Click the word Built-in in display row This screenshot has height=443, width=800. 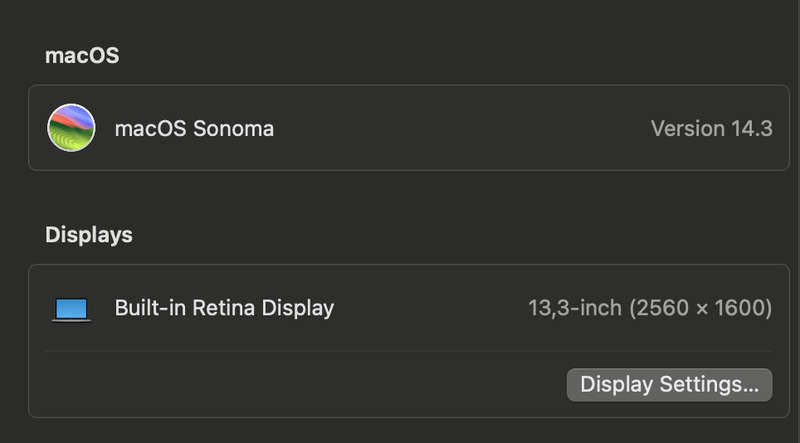[151, 308]
